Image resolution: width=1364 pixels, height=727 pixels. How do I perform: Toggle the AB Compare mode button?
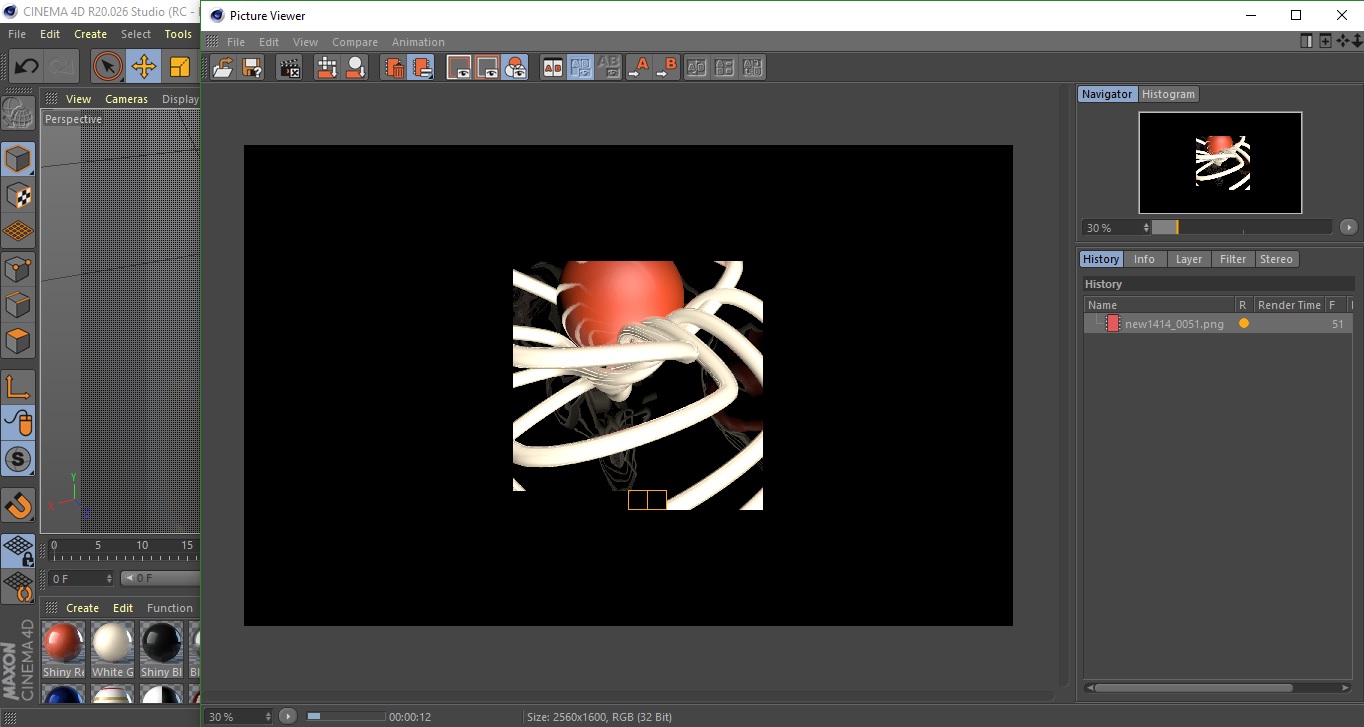coord(552,68)
